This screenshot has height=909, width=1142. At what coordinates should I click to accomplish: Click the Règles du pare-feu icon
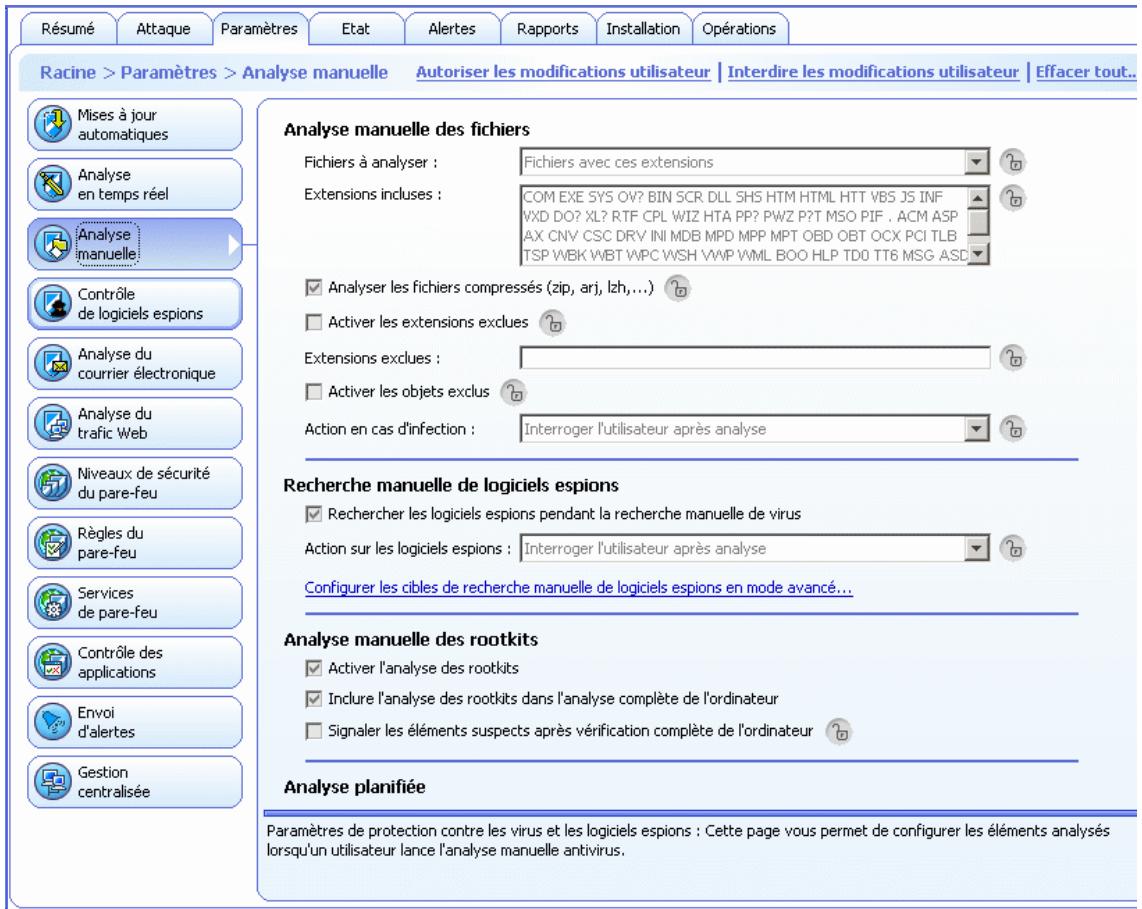tap(52, 543)
